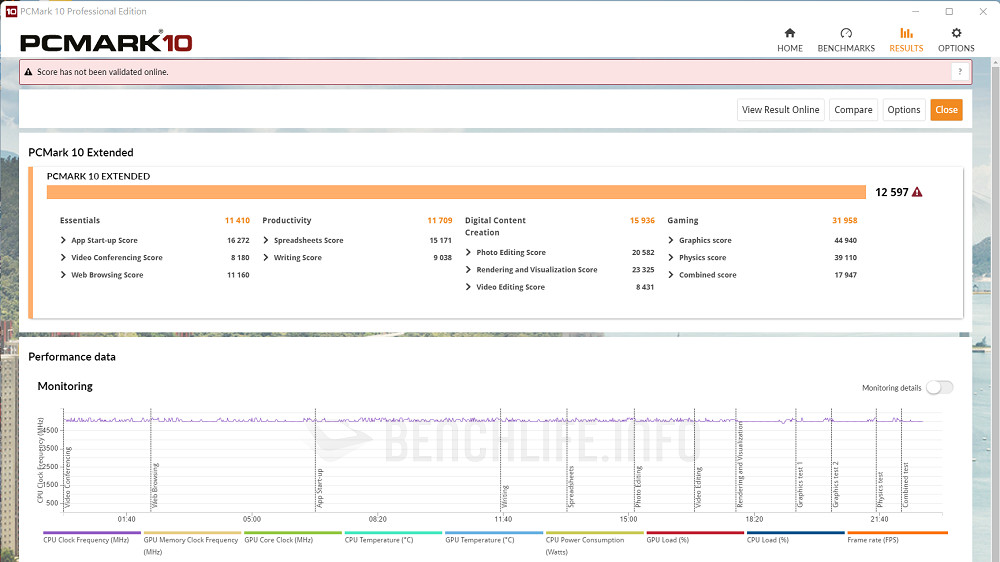Expand Video Conferencing Score row

(64, 258)
